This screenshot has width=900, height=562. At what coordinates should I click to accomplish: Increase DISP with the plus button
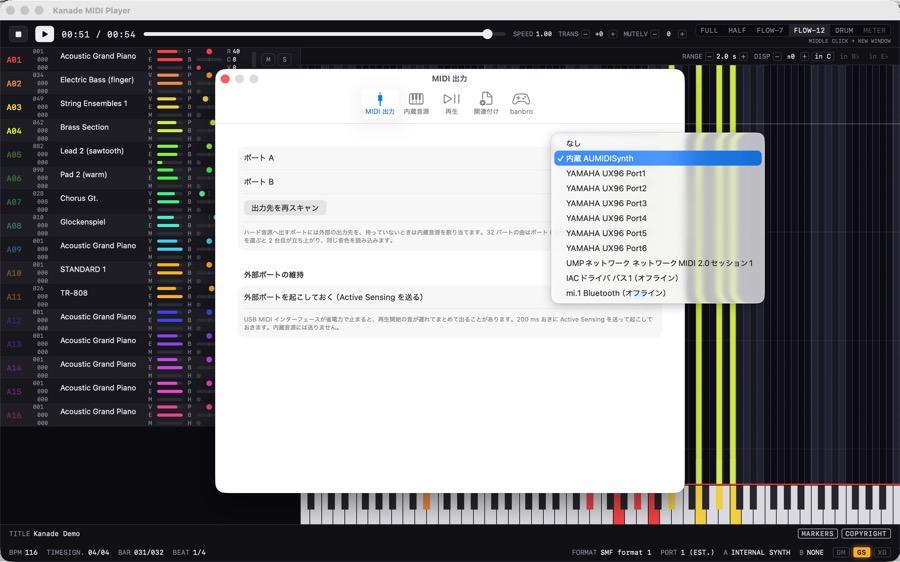click(804, 56)
